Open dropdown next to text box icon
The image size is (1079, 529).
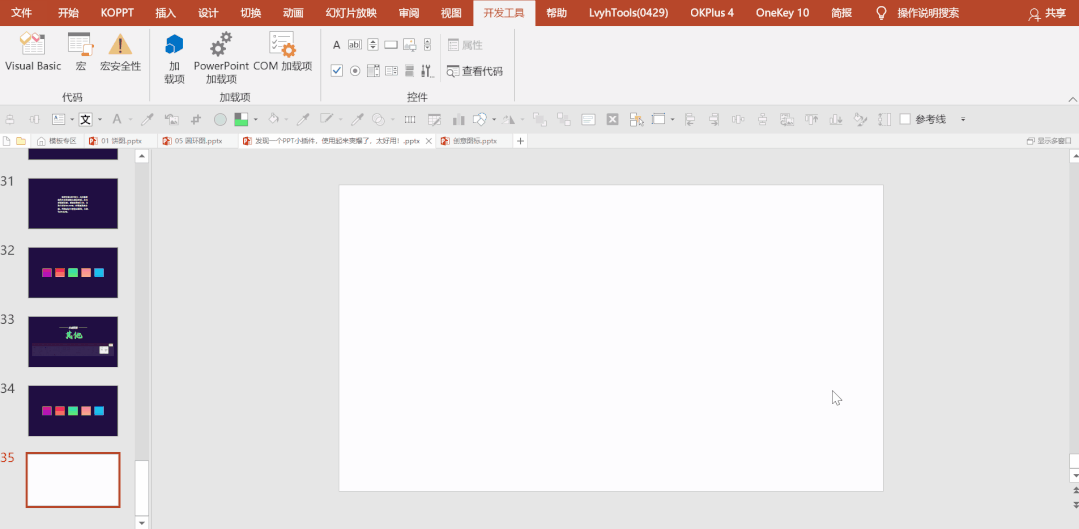pos(72,120)
